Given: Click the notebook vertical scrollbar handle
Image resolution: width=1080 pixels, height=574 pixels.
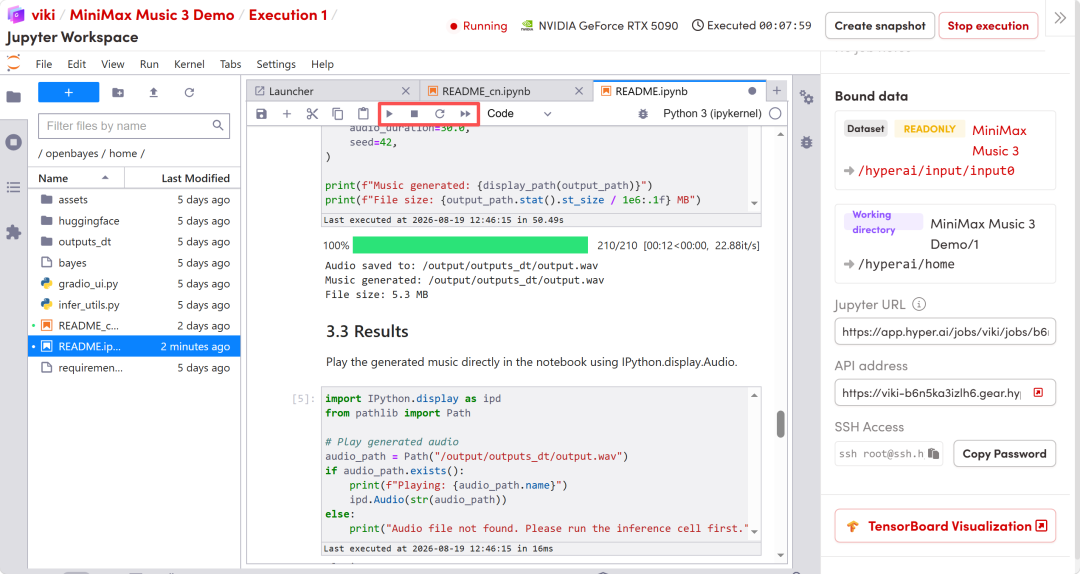Looking at the screenshot, I should (x=780, y=424).
